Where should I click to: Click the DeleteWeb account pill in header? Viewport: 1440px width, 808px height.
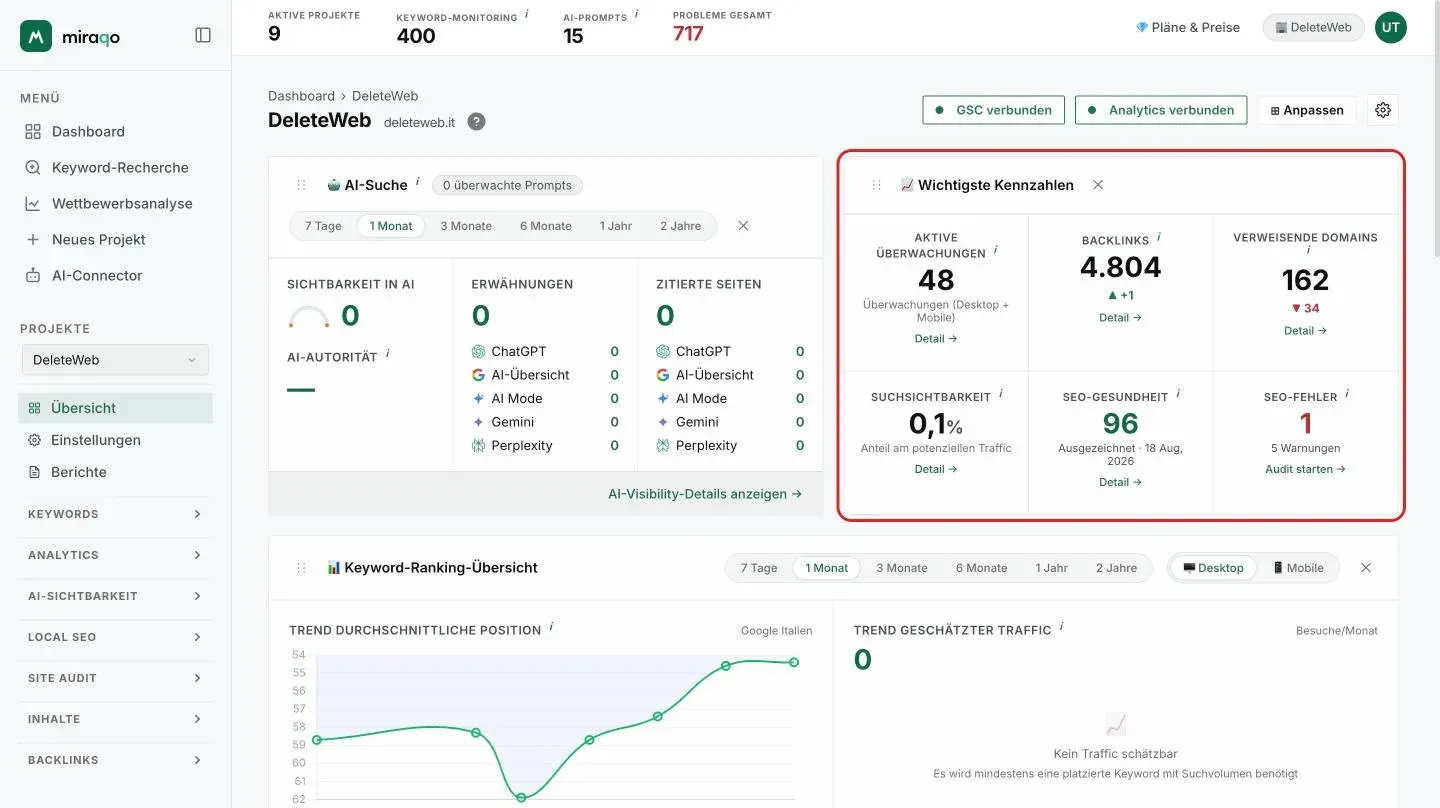click(1313, 27)
